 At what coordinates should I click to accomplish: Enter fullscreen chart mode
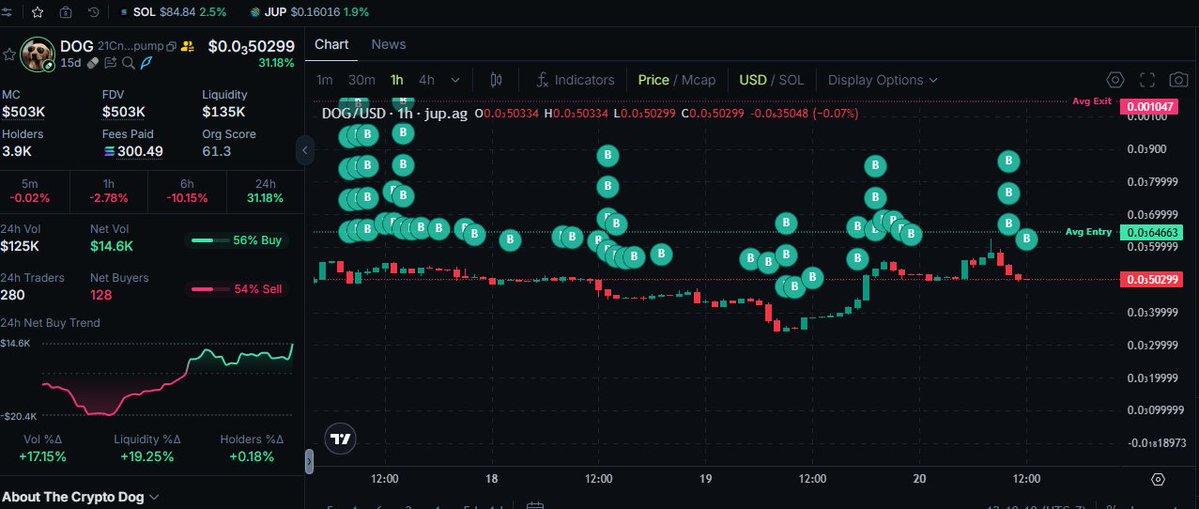point(1147,80)
